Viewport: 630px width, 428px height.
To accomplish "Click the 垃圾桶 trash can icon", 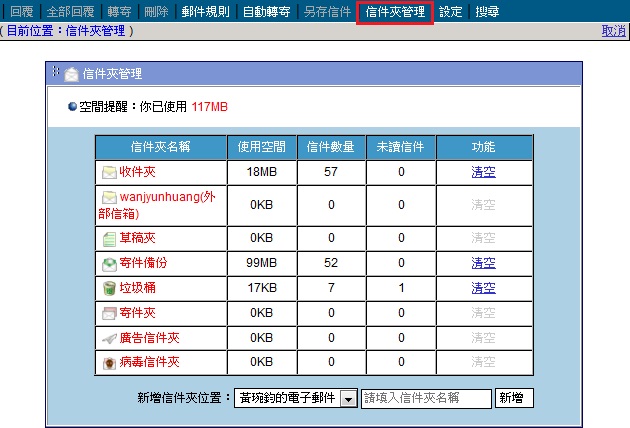I will tap(109, 288).
